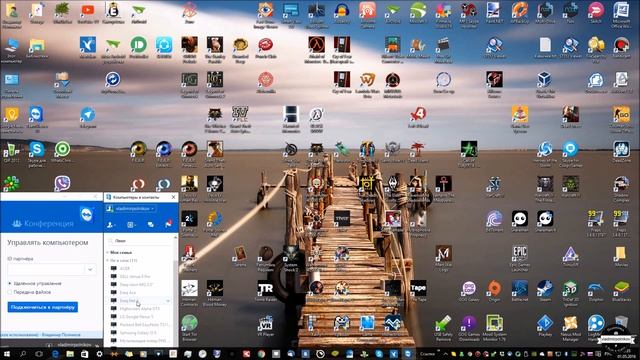Open the USB Safely Remove desktop icon
The height and width of the screenshot is (360, 640).
click(x=443, y=327)
